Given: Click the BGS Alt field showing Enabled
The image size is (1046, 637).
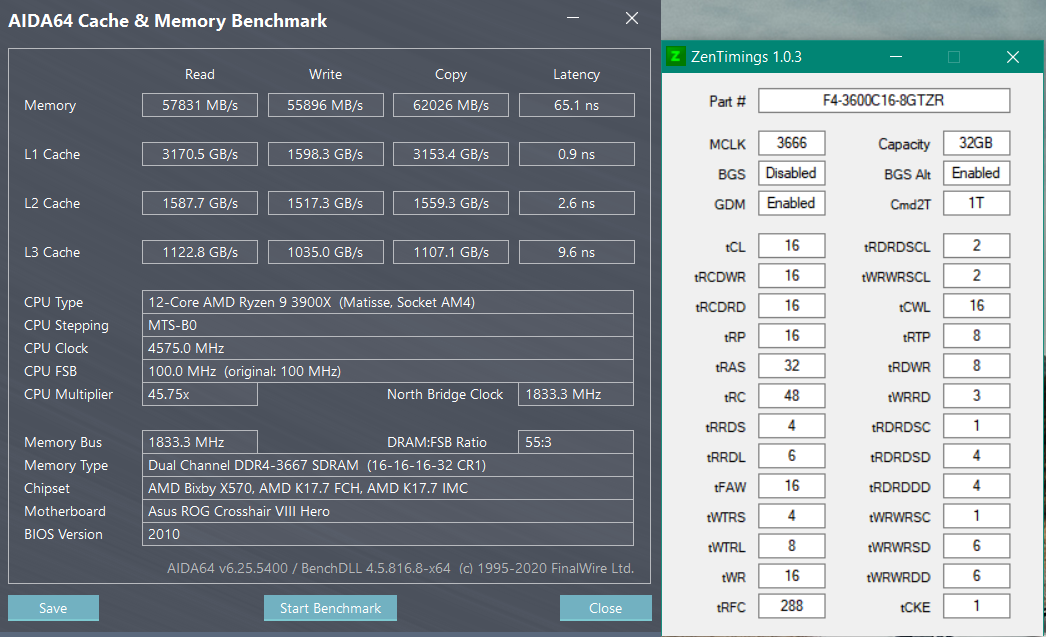Looking at the screenshot, I should tap(977, 173).
